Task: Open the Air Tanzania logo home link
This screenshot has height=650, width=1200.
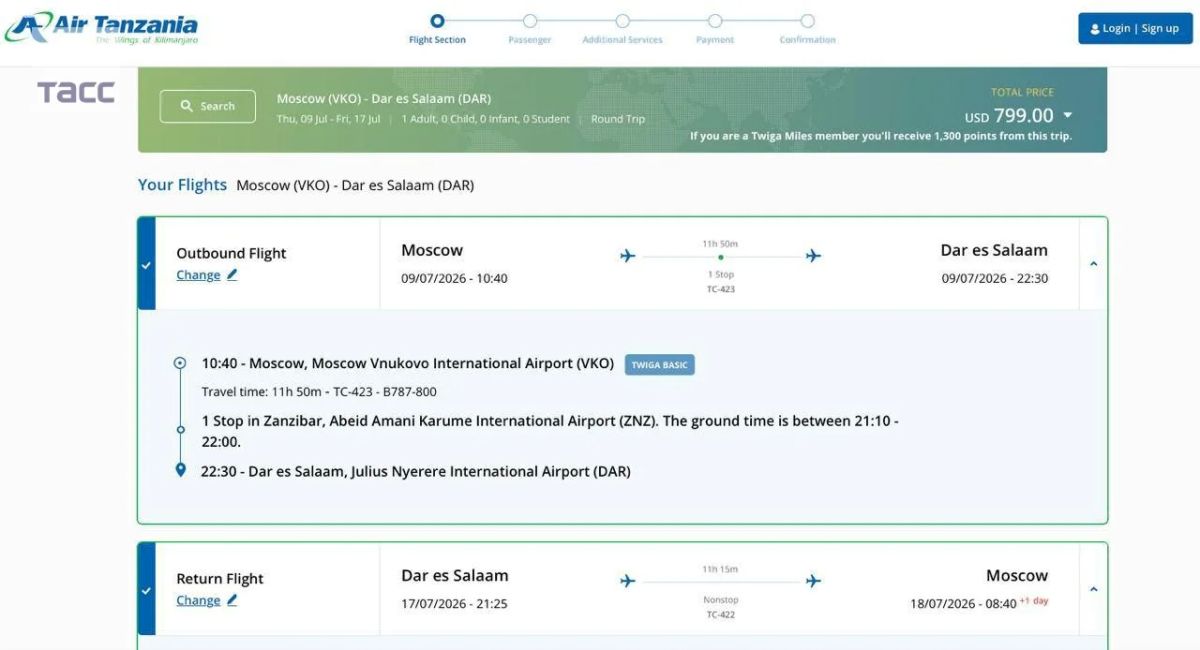Action: click(x=101, y=28)
